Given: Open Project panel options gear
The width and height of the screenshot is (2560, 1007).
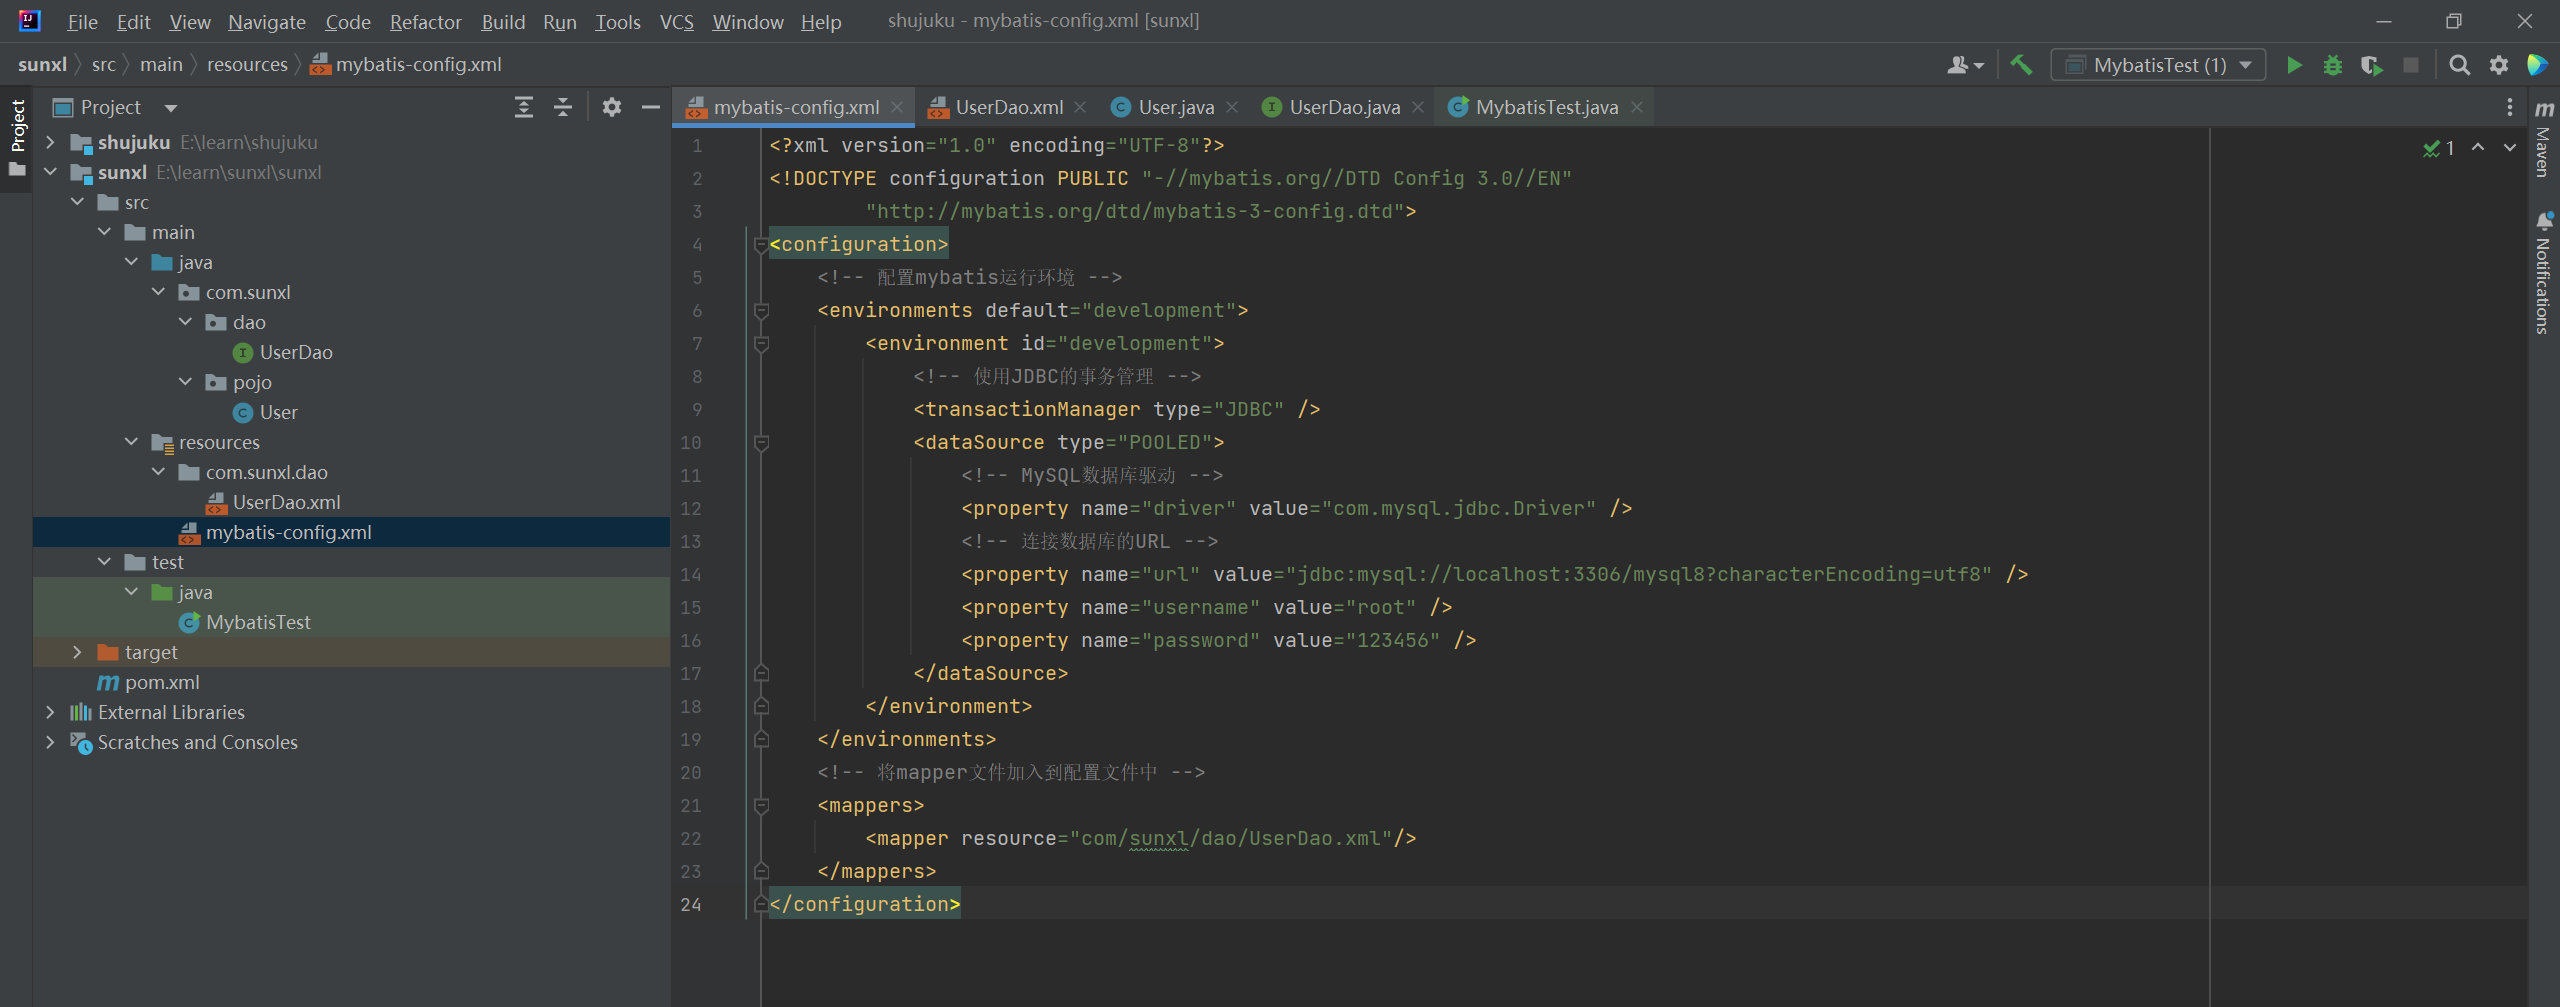Looking at the screenshot, I should (612, 107).
